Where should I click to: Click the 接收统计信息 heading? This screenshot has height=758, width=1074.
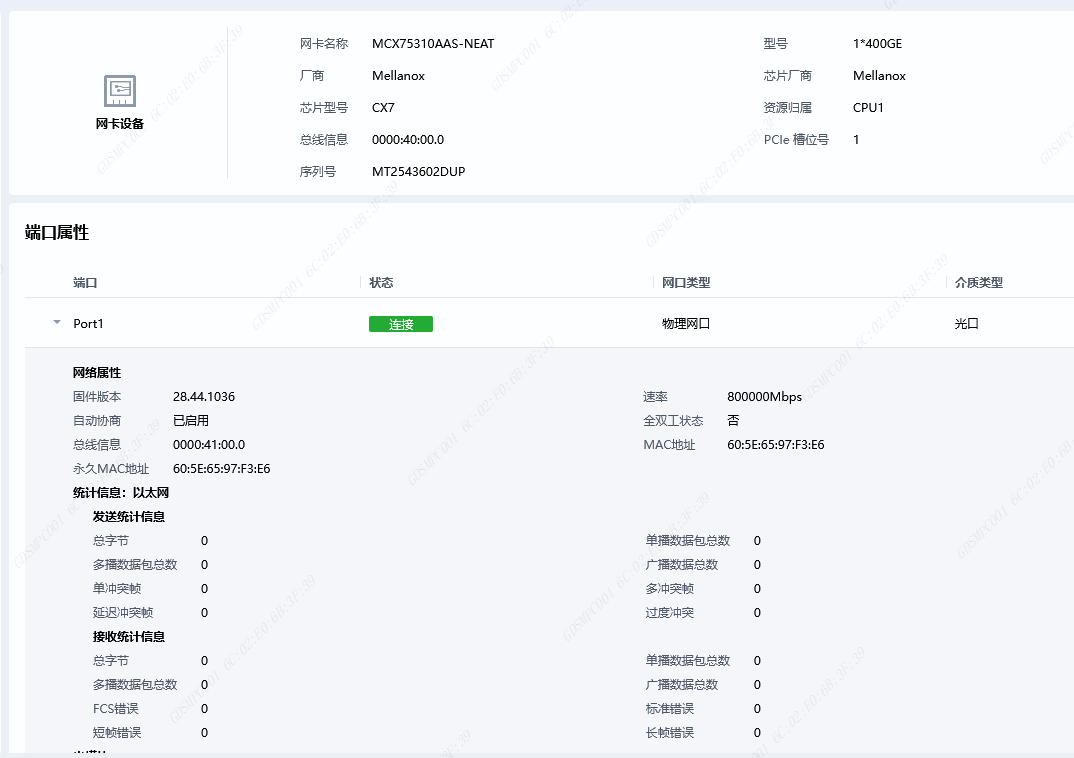point(129,637)
